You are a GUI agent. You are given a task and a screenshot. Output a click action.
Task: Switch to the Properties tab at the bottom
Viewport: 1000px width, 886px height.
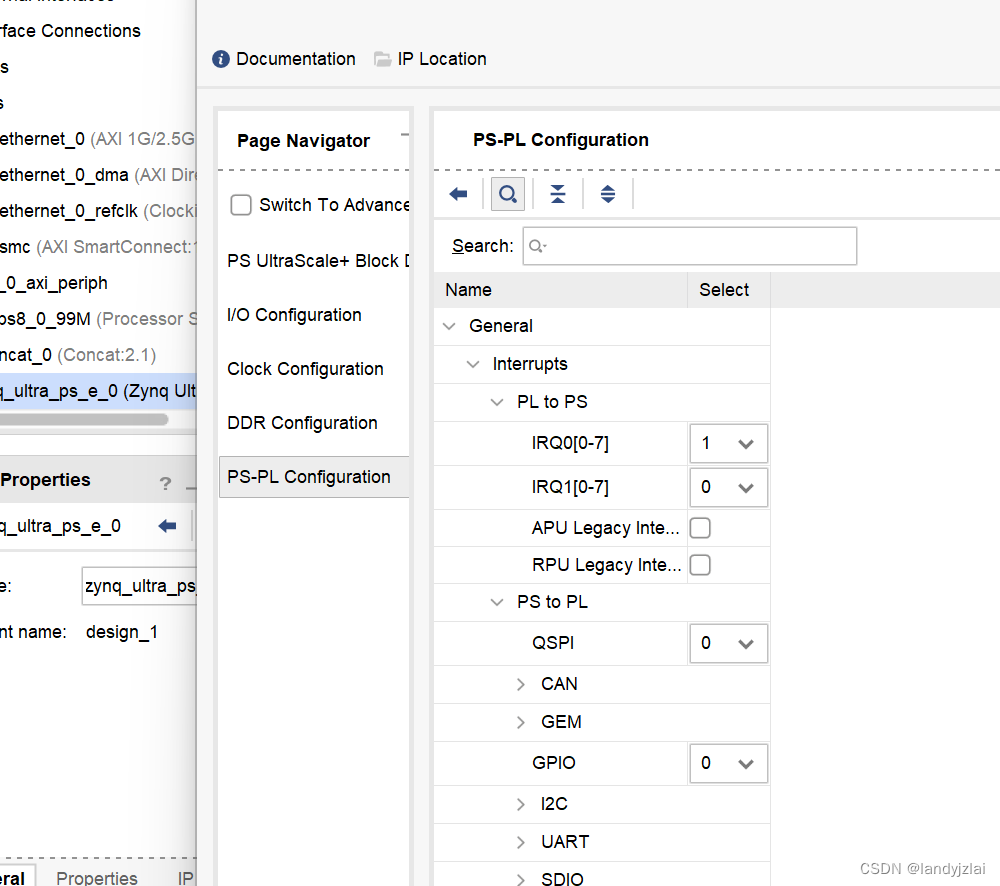96,878
